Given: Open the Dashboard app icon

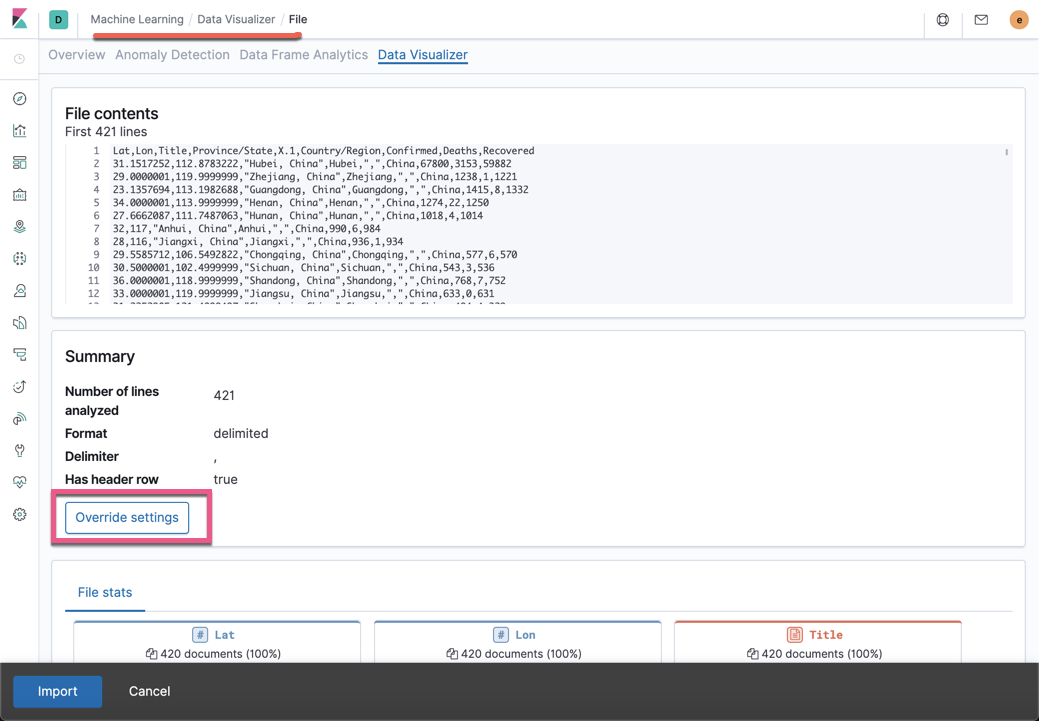Looking at the screenshot, I should (19, 162).
